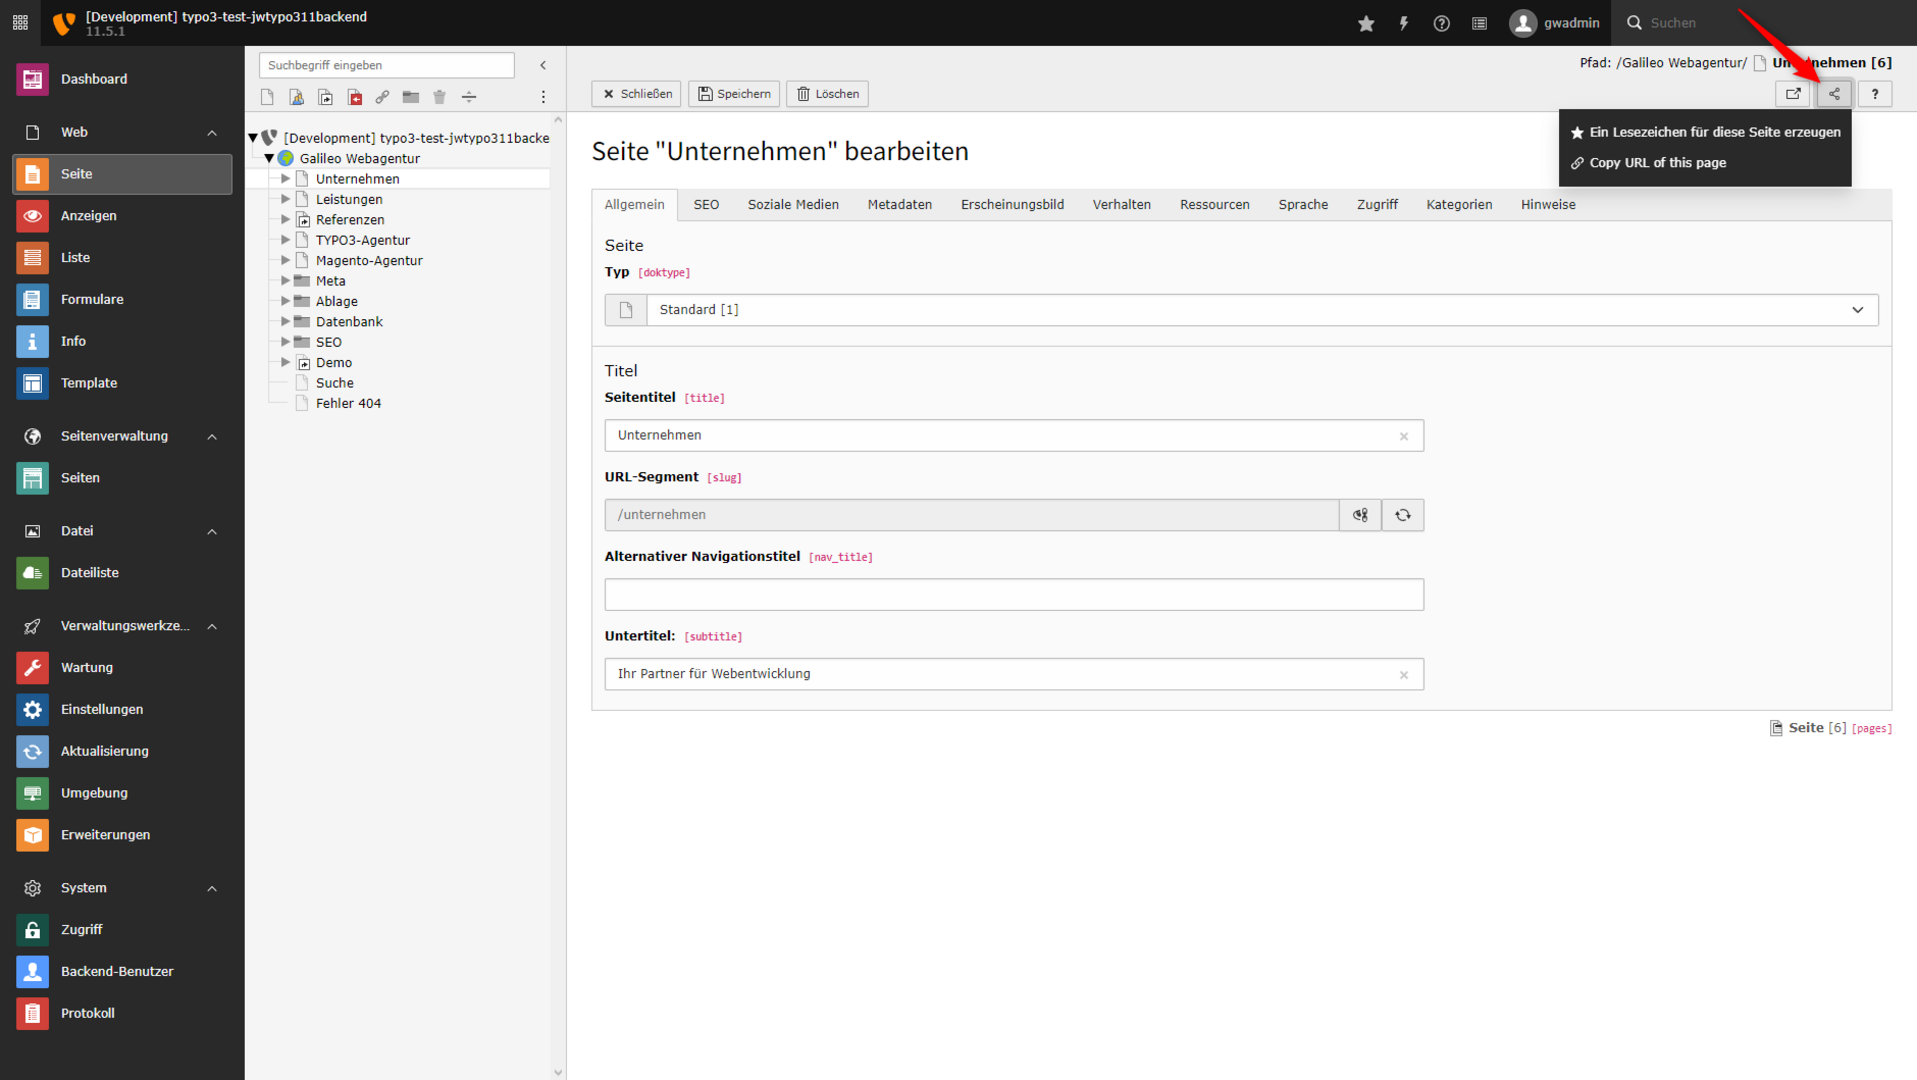The width and height of the screenshot is (1917, 1080).
Task: Click the recalculate URL segment icon
Action: point(1402,515)
